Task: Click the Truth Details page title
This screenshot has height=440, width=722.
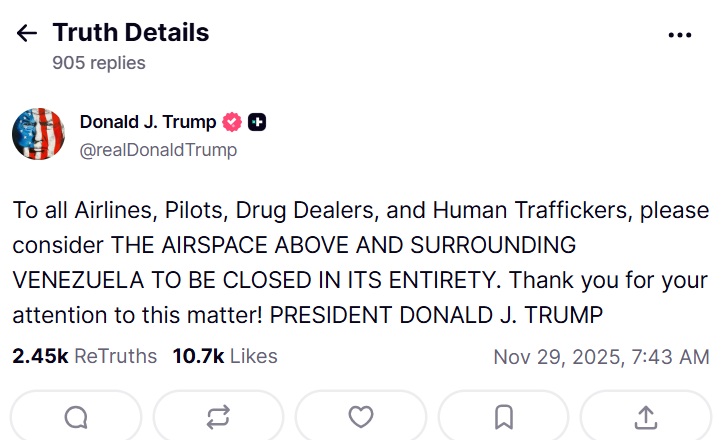Action: (x=131, y=32)
